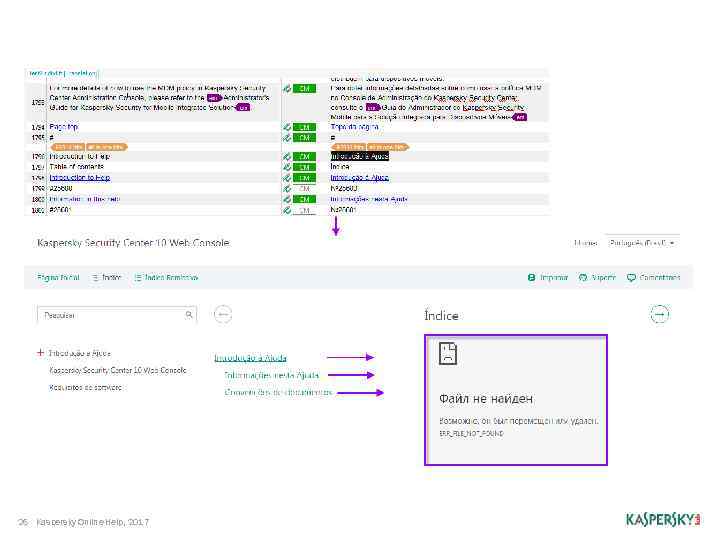
Task: Click 'Page top' source link
Action: 64,127
